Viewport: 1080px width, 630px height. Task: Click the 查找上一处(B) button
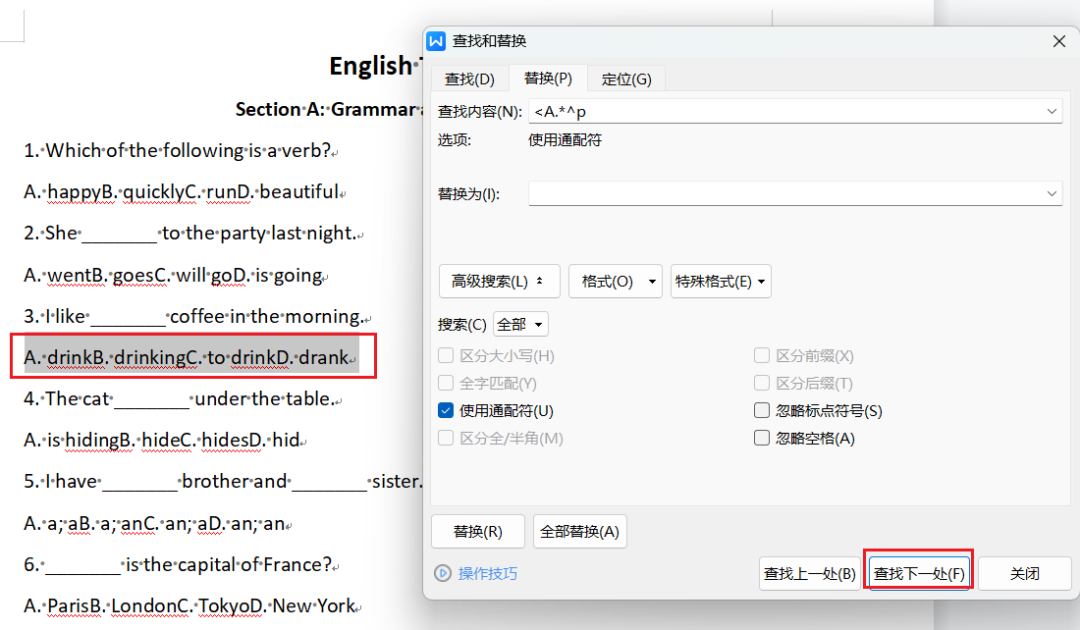point(809,573)
